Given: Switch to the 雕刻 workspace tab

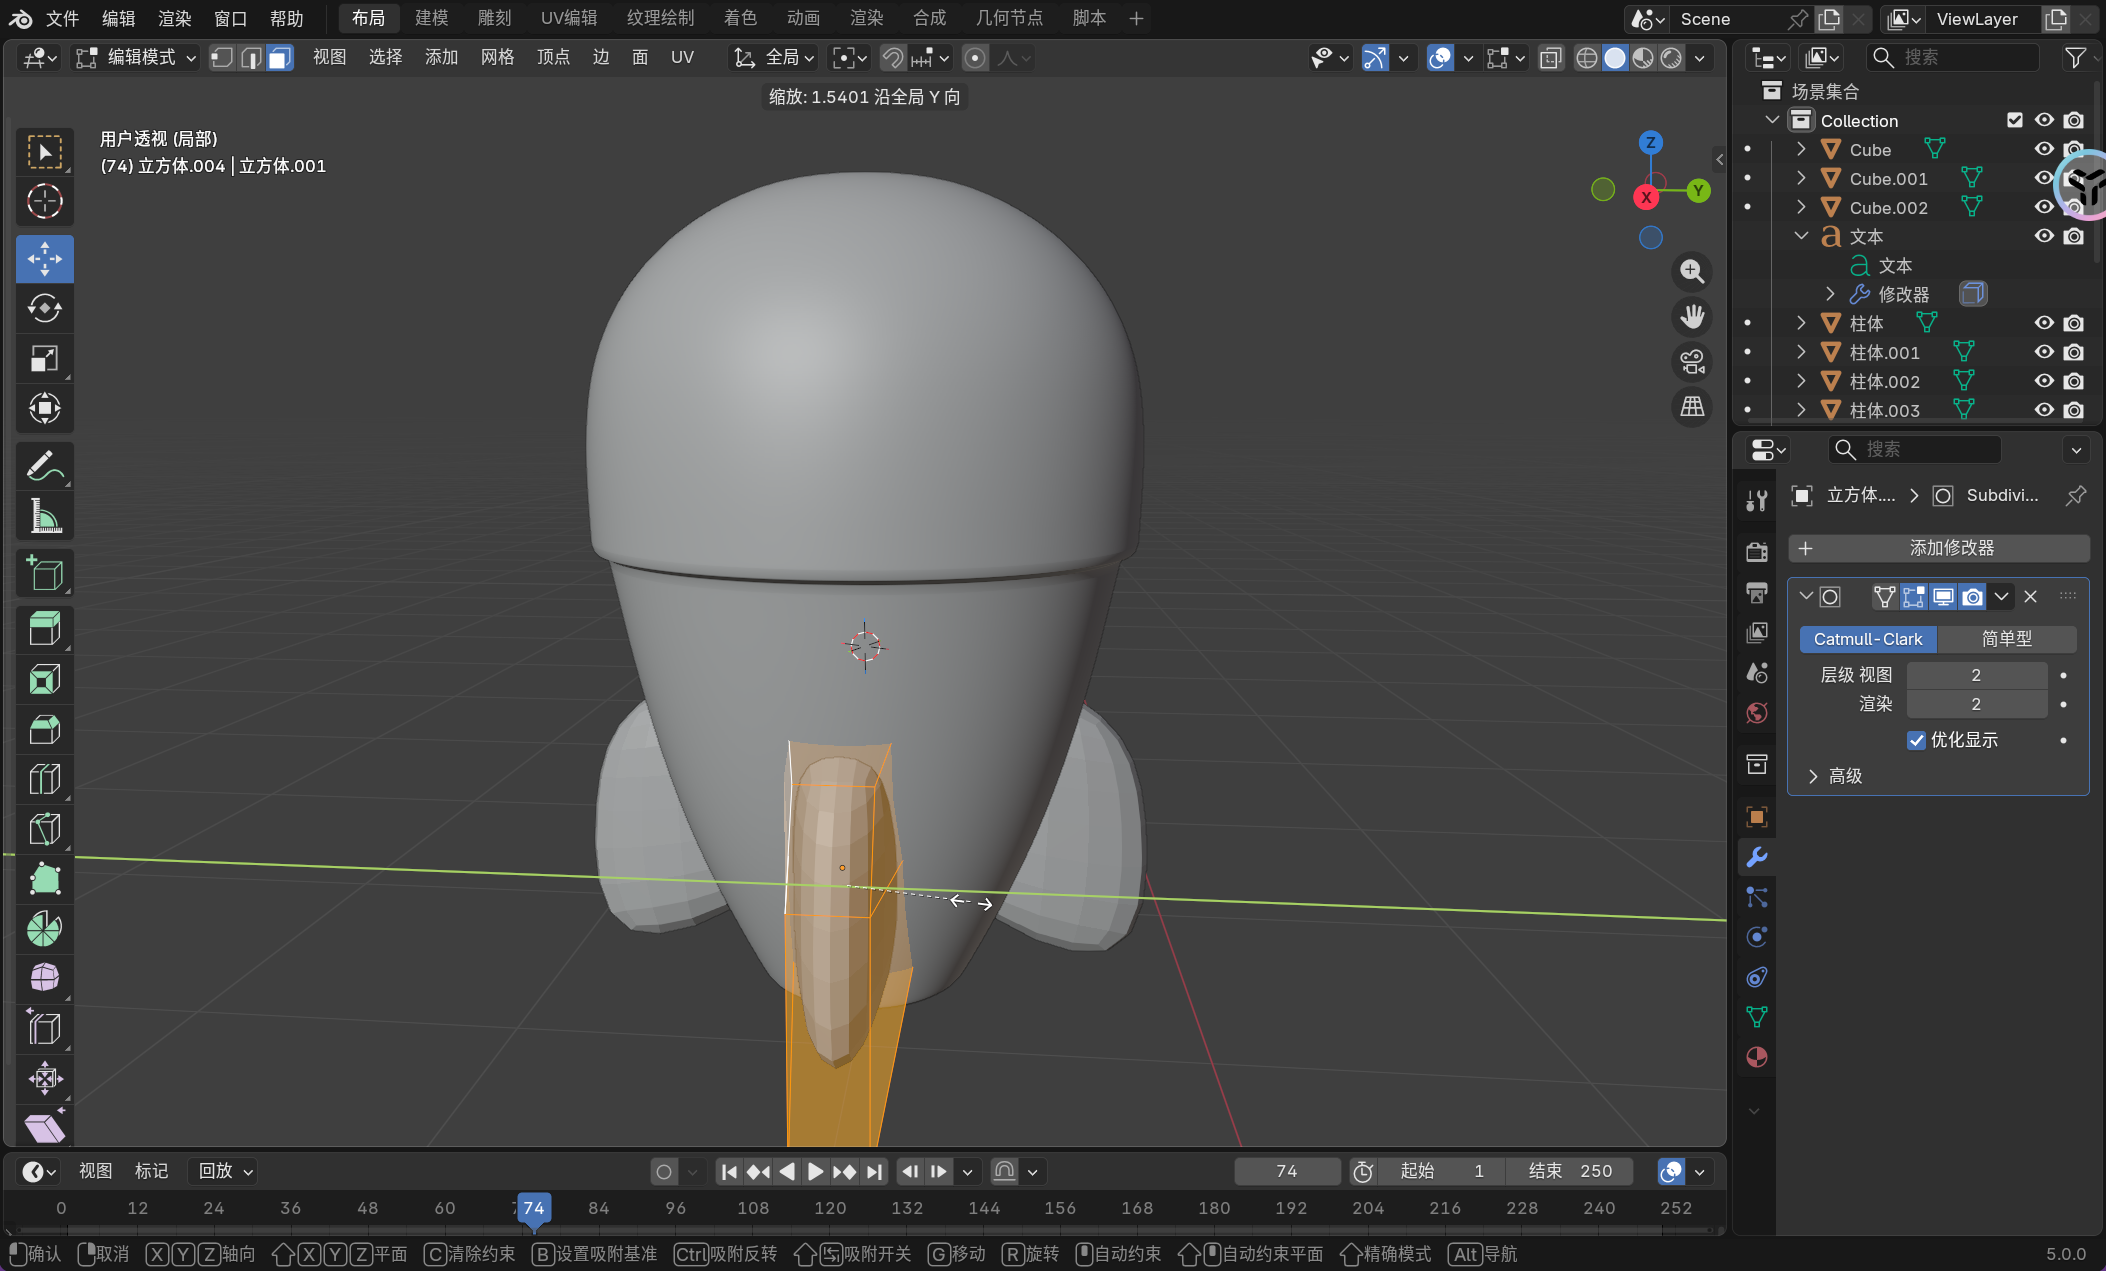Looking at the screenshot, I should coord(494,18).
